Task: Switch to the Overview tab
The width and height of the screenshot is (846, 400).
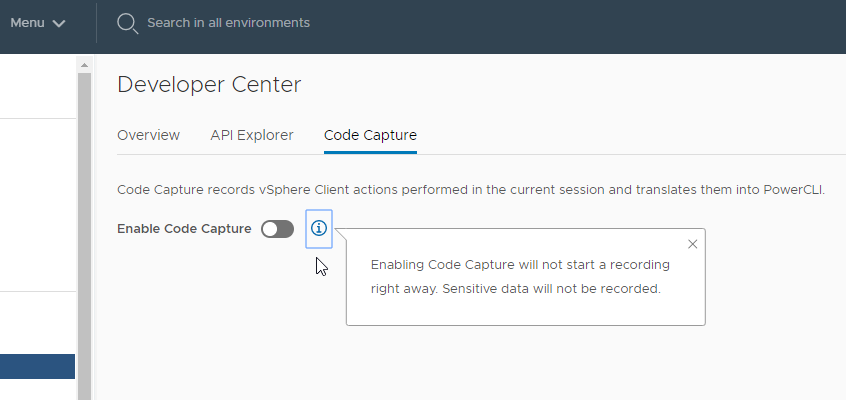Action: click(x=148, y=135)
